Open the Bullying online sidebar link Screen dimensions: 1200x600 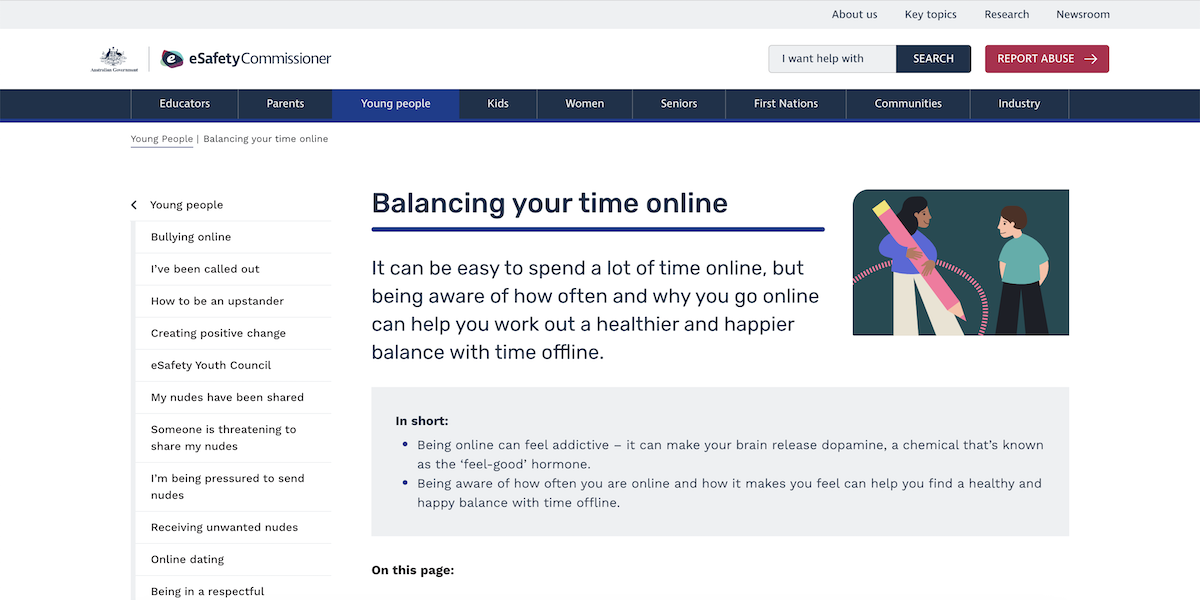pyautogui.click(x=191, y=236)
